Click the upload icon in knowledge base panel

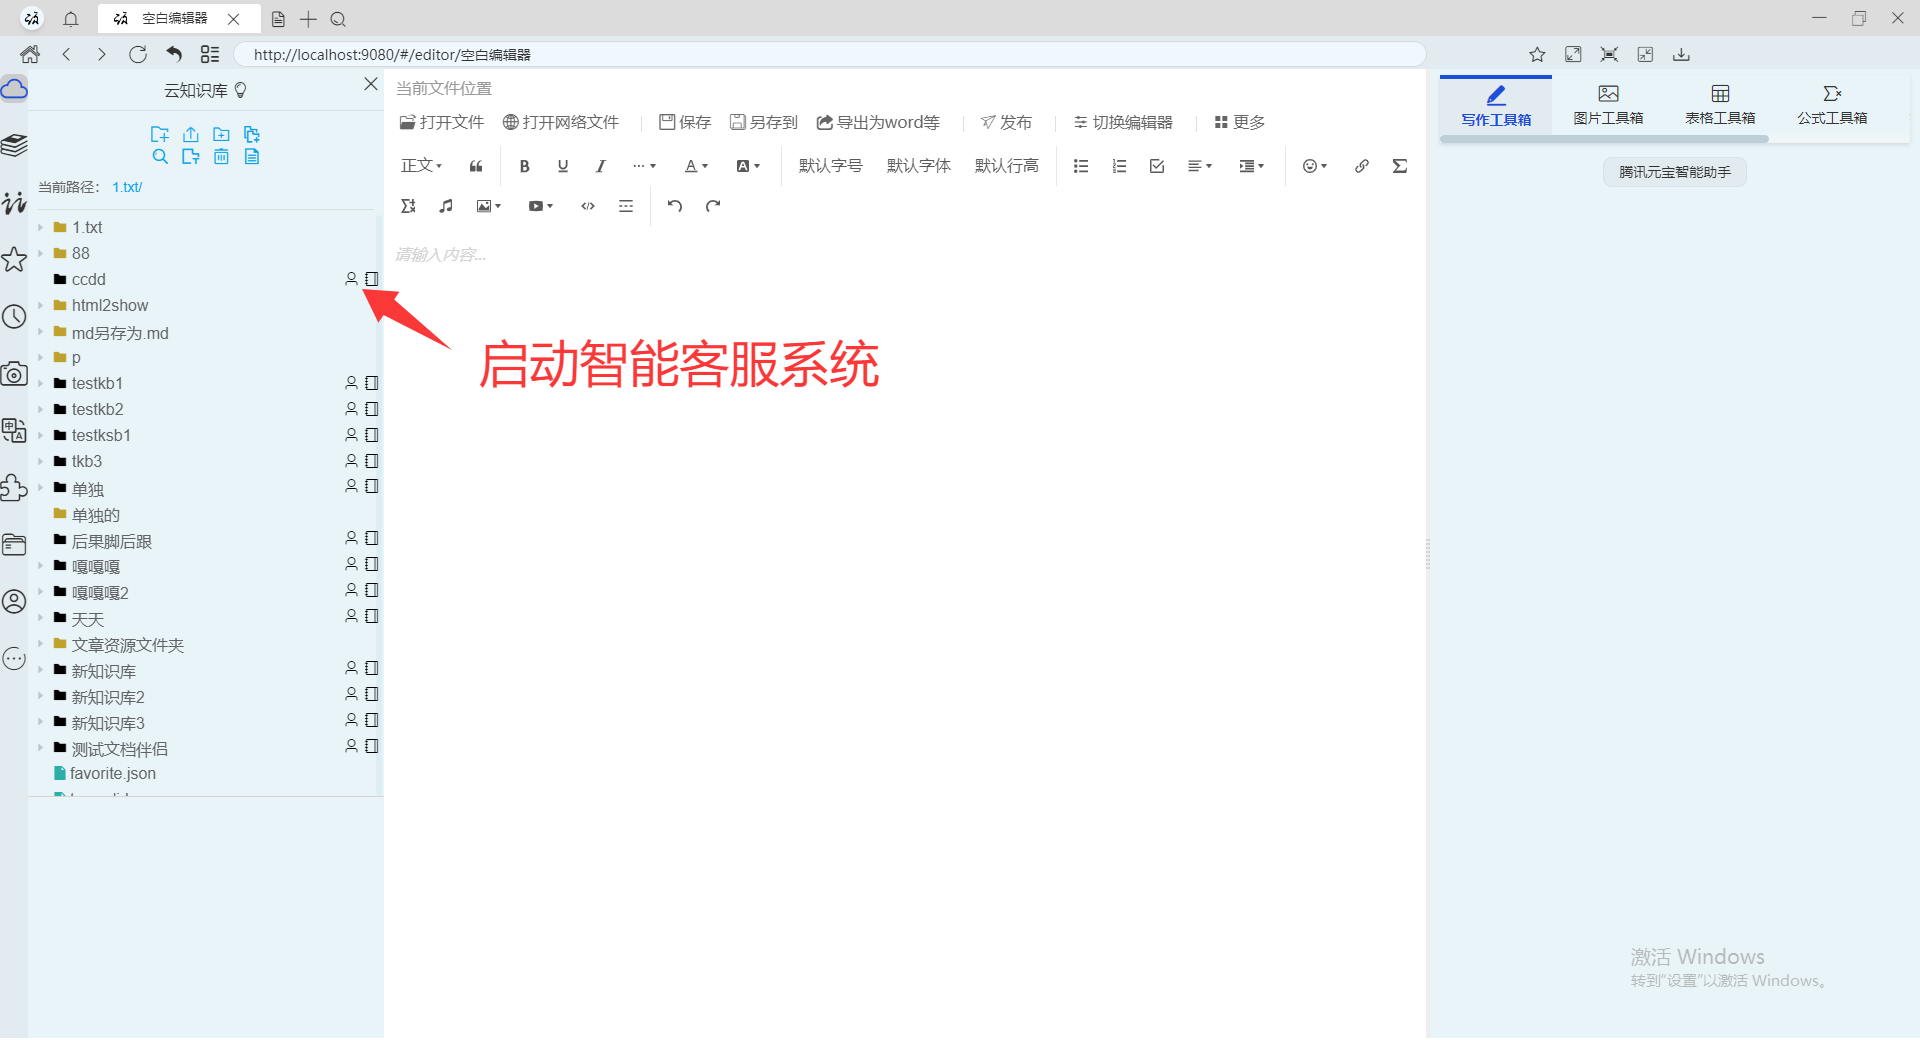click(x=191, y=133)
